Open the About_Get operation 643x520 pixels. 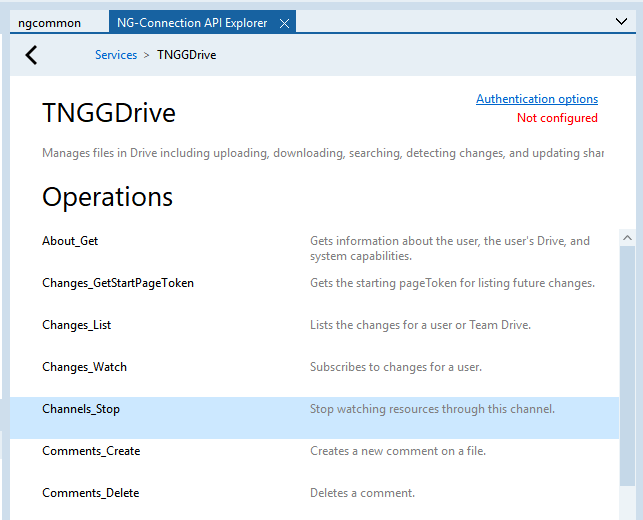tap(70, 241)
